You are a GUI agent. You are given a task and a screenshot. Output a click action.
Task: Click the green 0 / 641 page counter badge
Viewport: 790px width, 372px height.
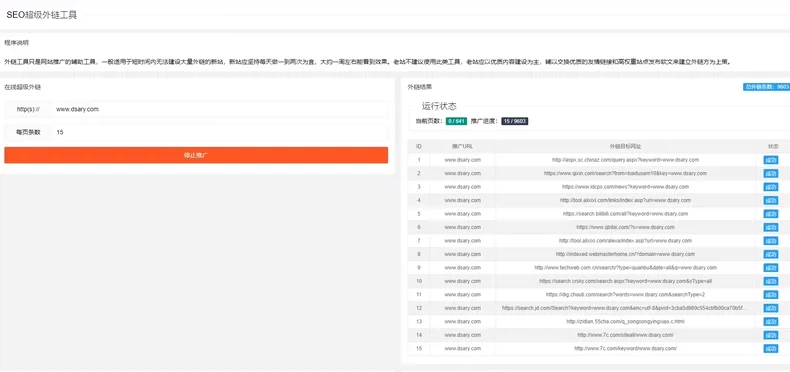(x=456, y=121)
